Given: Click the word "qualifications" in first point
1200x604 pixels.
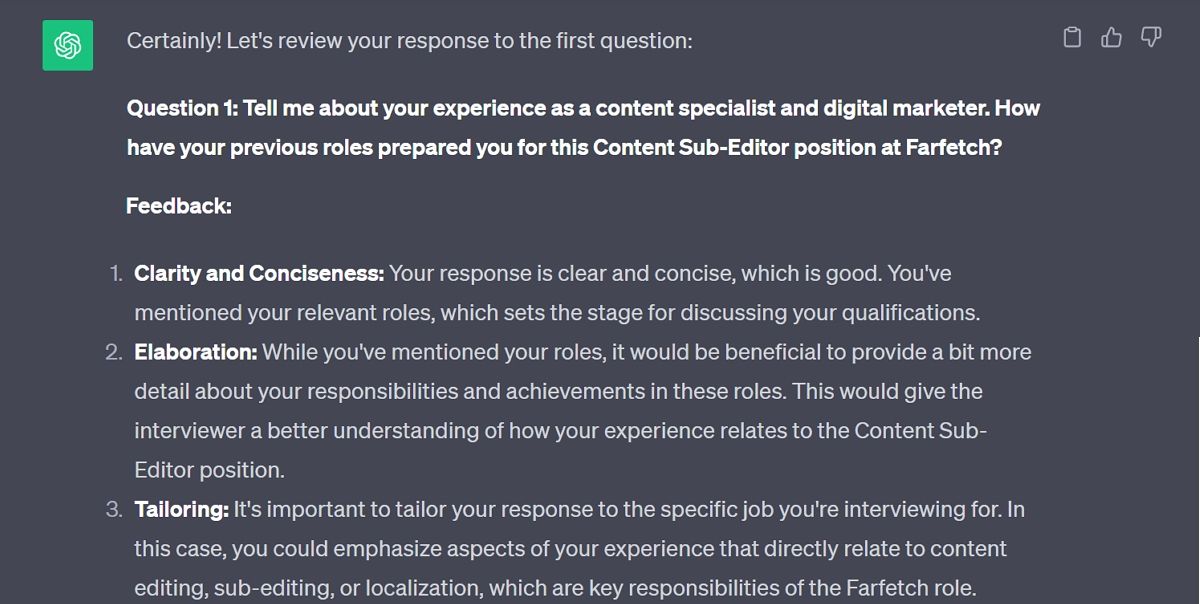Looking at the screenshot, I should pos(909,313).
